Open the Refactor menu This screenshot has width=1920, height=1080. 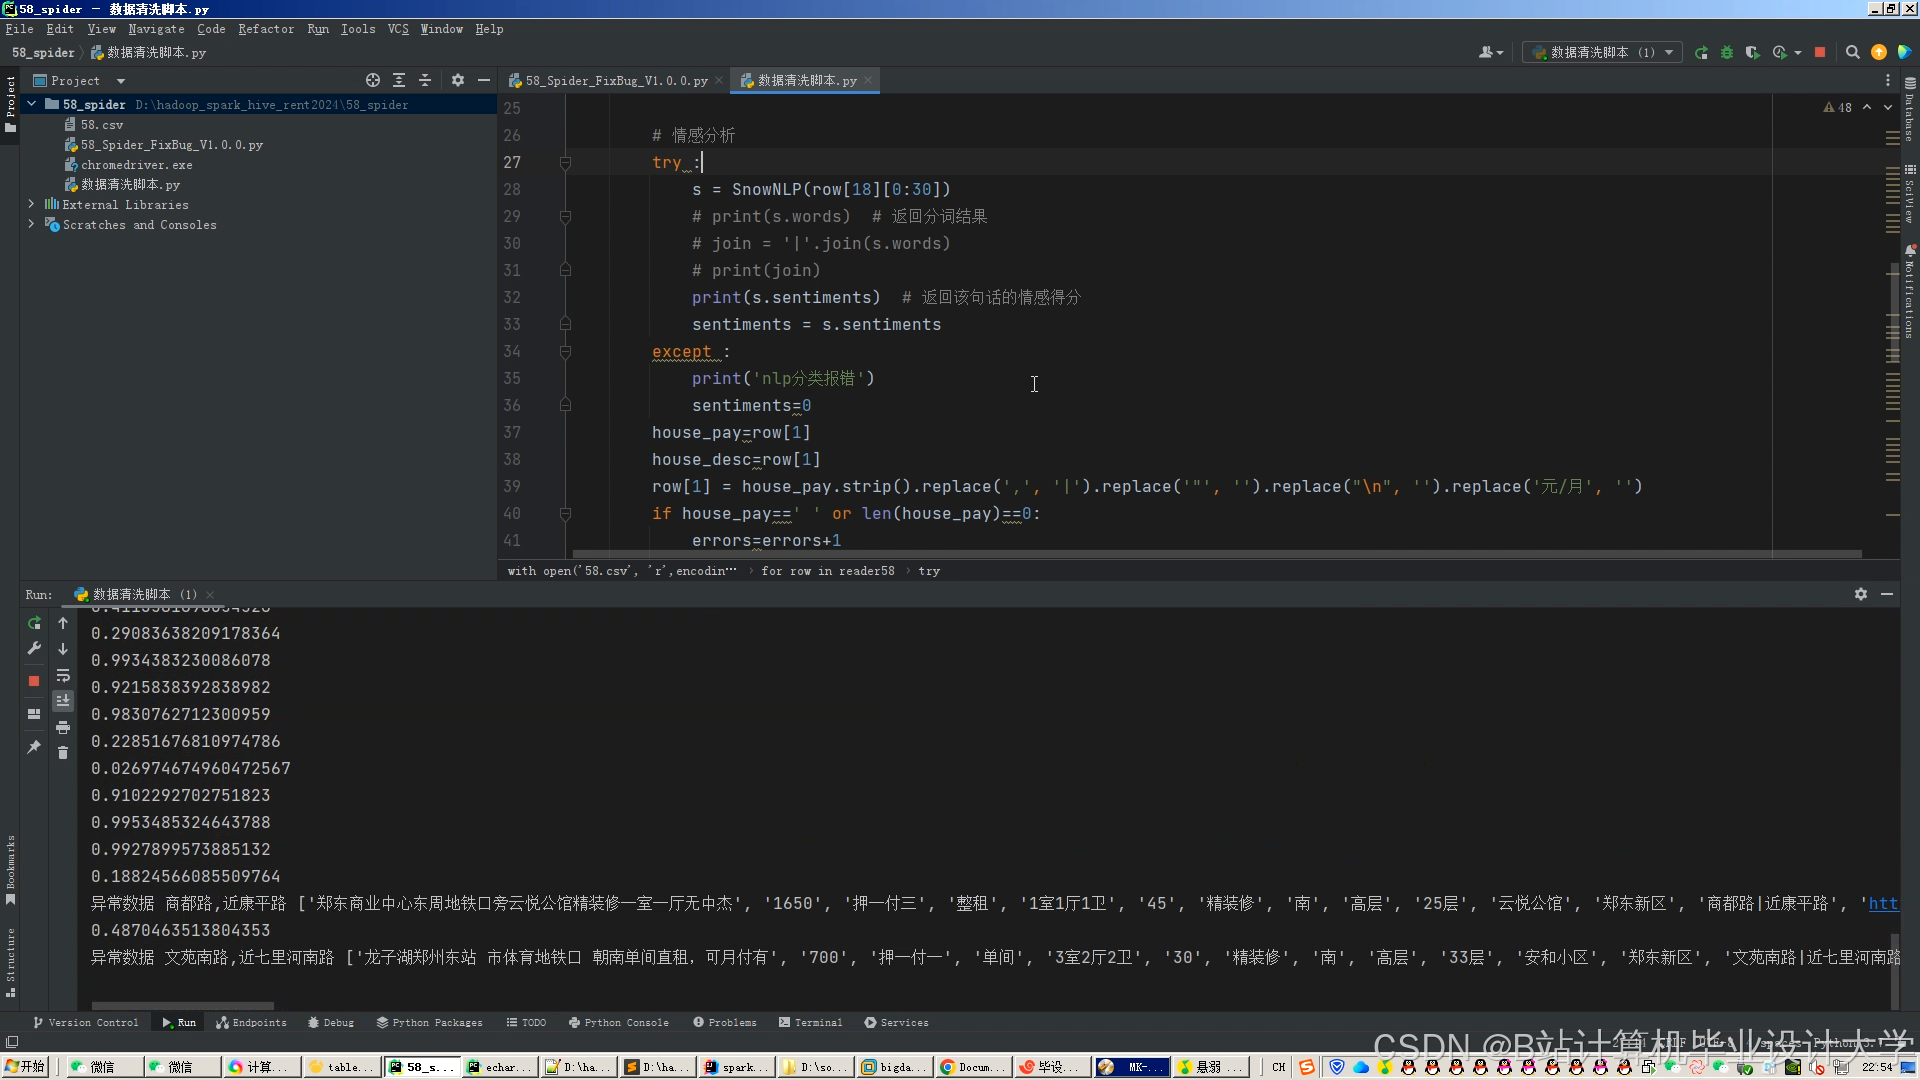coord(266,29)
